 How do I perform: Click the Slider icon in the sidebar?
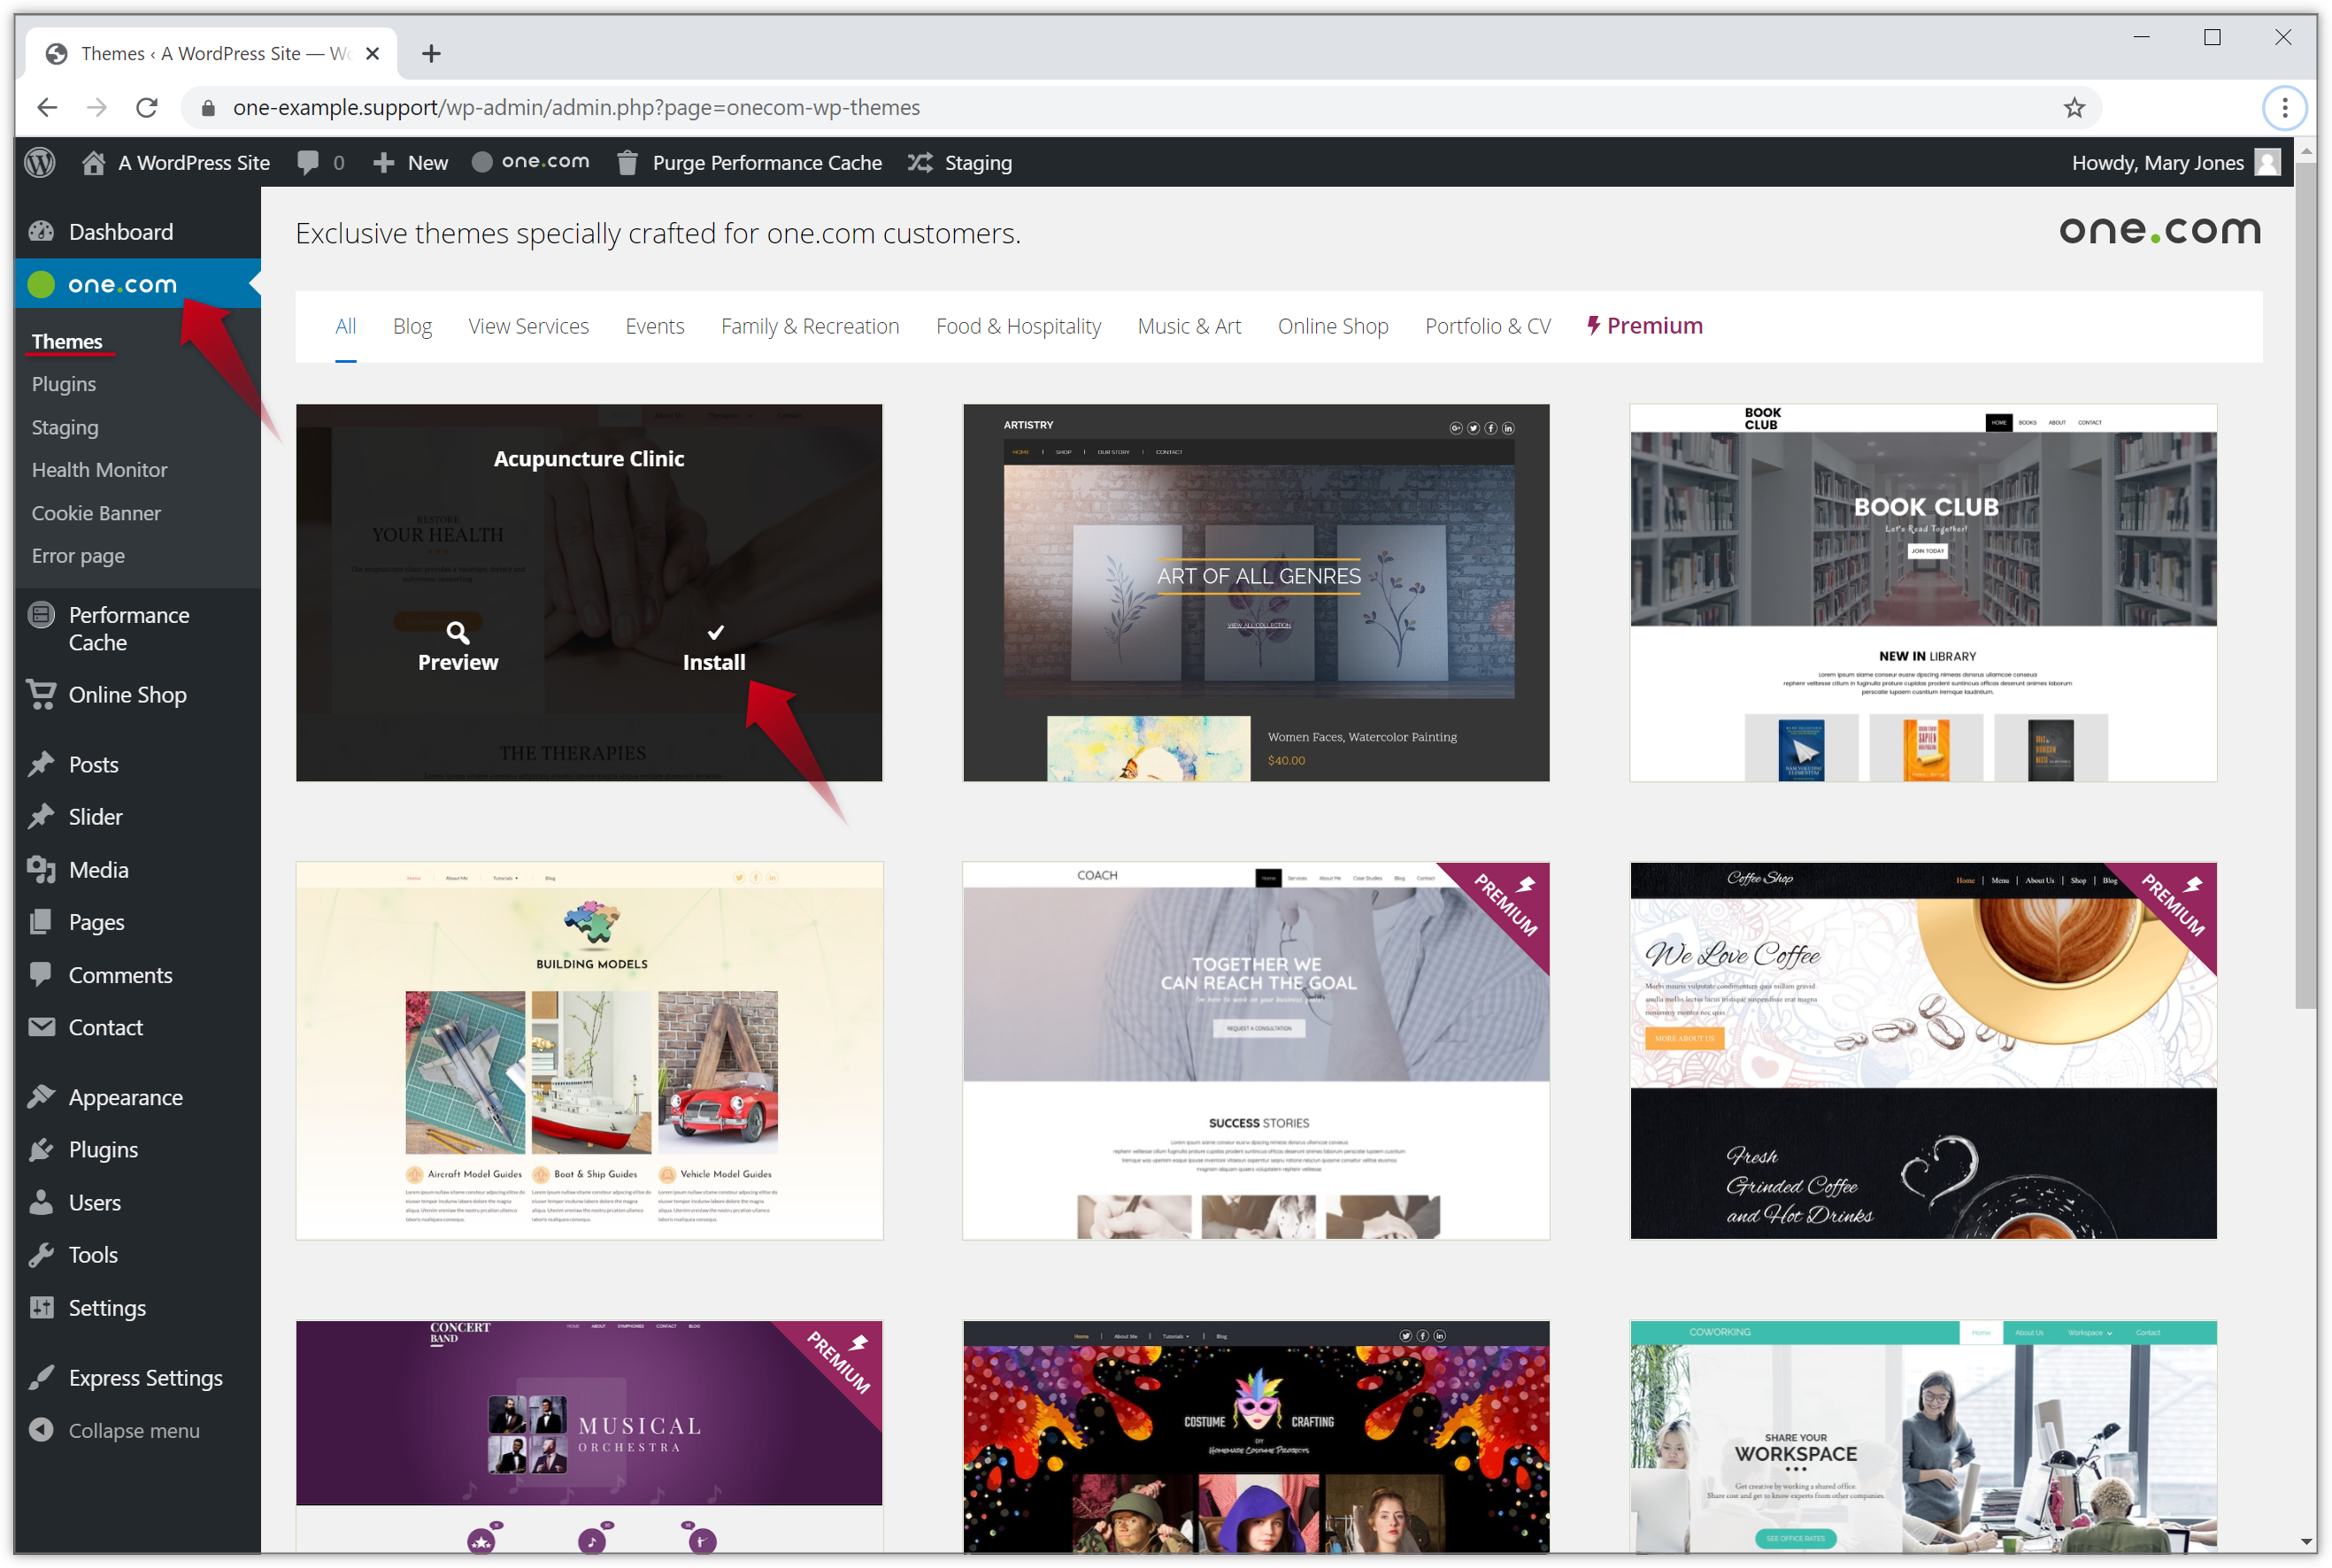[41, 816]
